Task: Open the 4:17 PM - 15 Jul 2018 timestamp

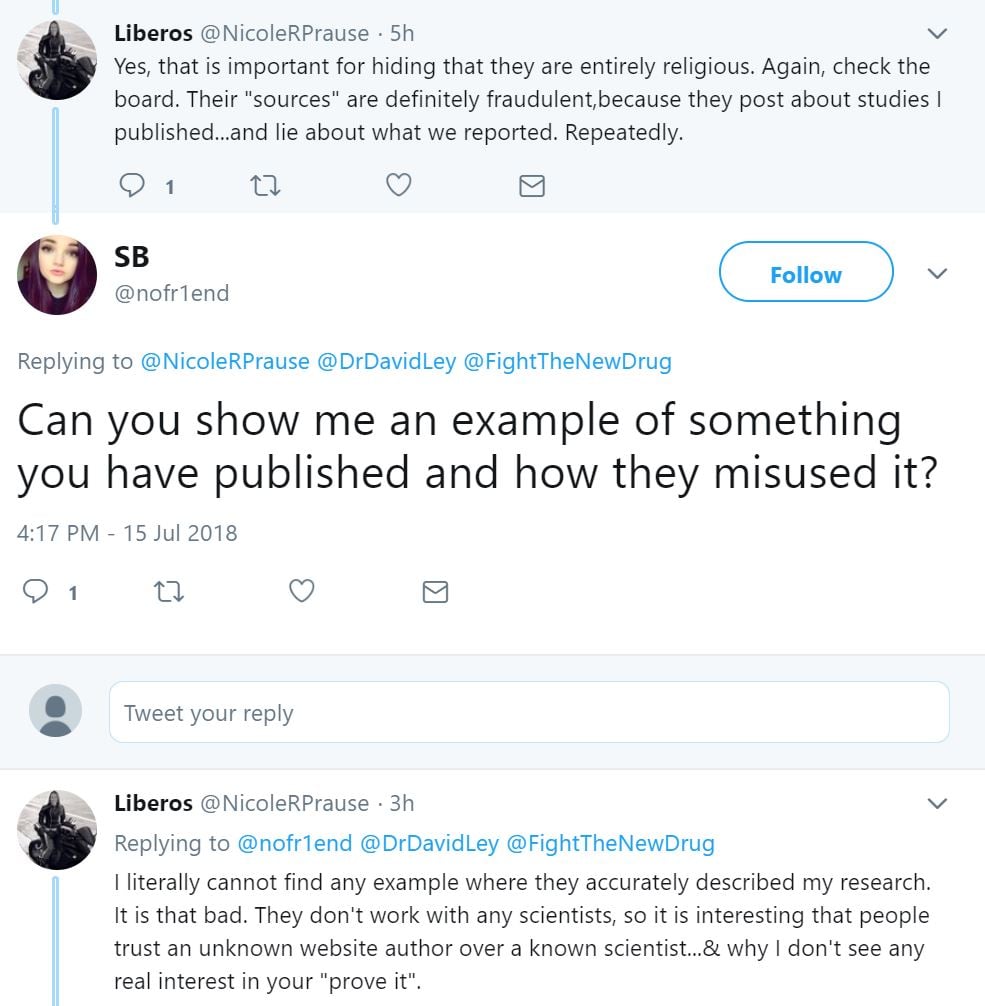Action: [x=127, y=533]
